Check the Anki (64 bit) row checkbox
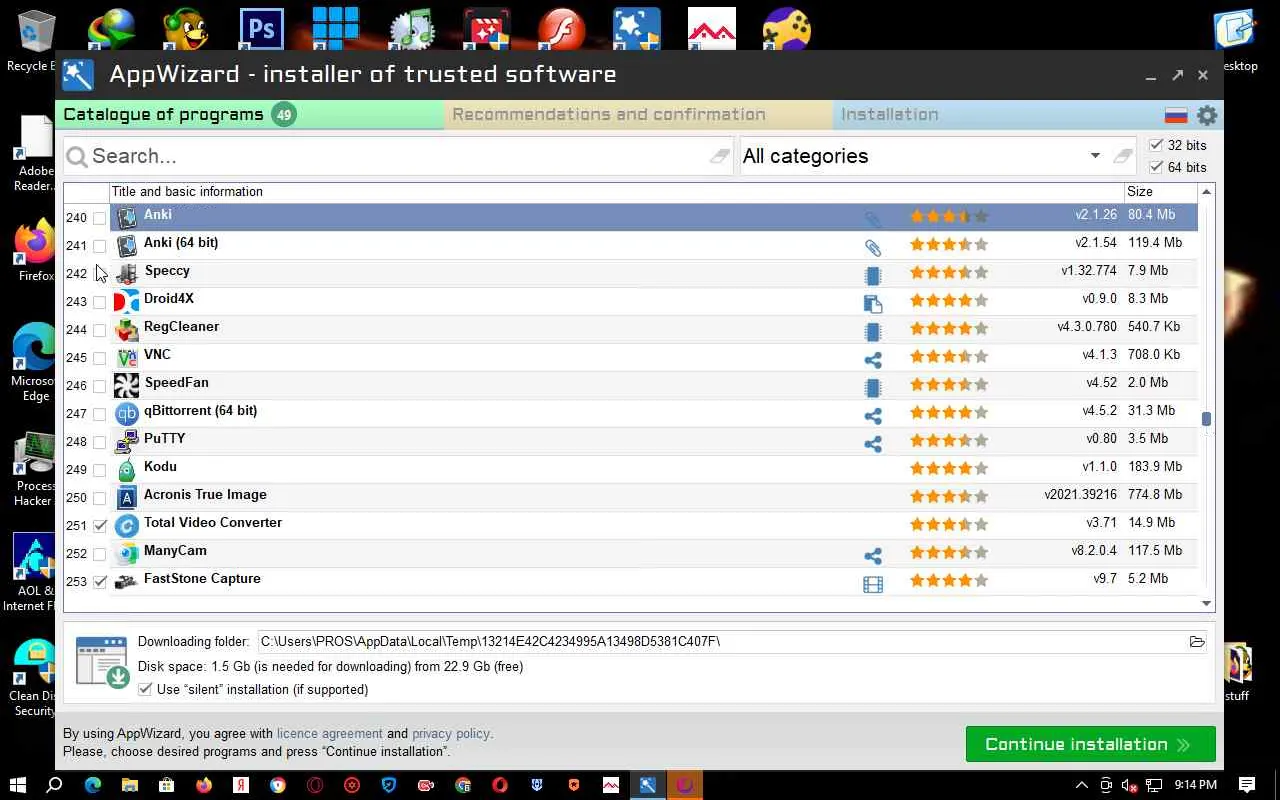 [x=100, y=246]
